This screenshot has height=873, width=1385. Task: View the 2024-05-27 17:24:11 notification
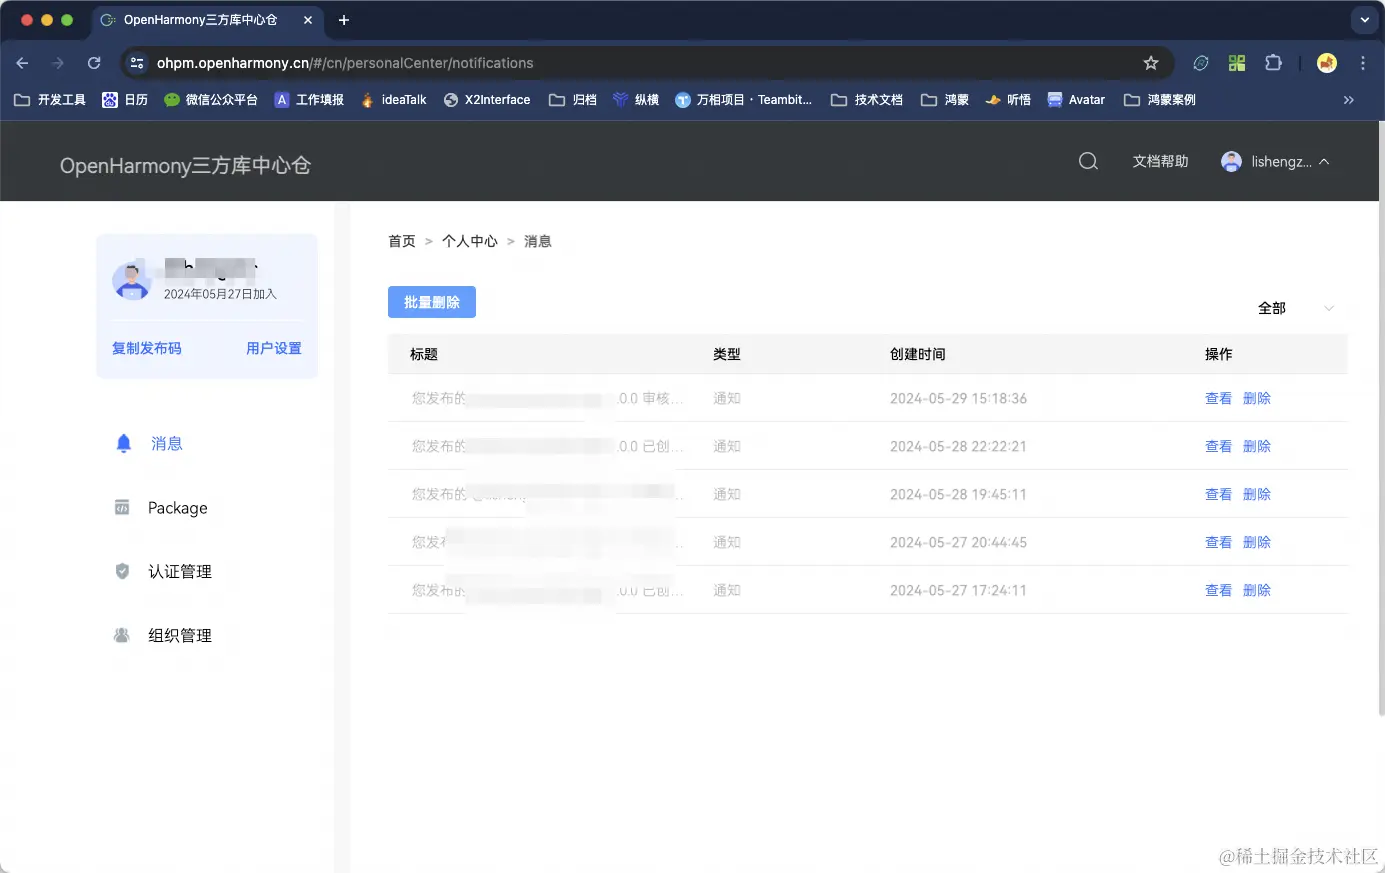[x=1218, y=590]
